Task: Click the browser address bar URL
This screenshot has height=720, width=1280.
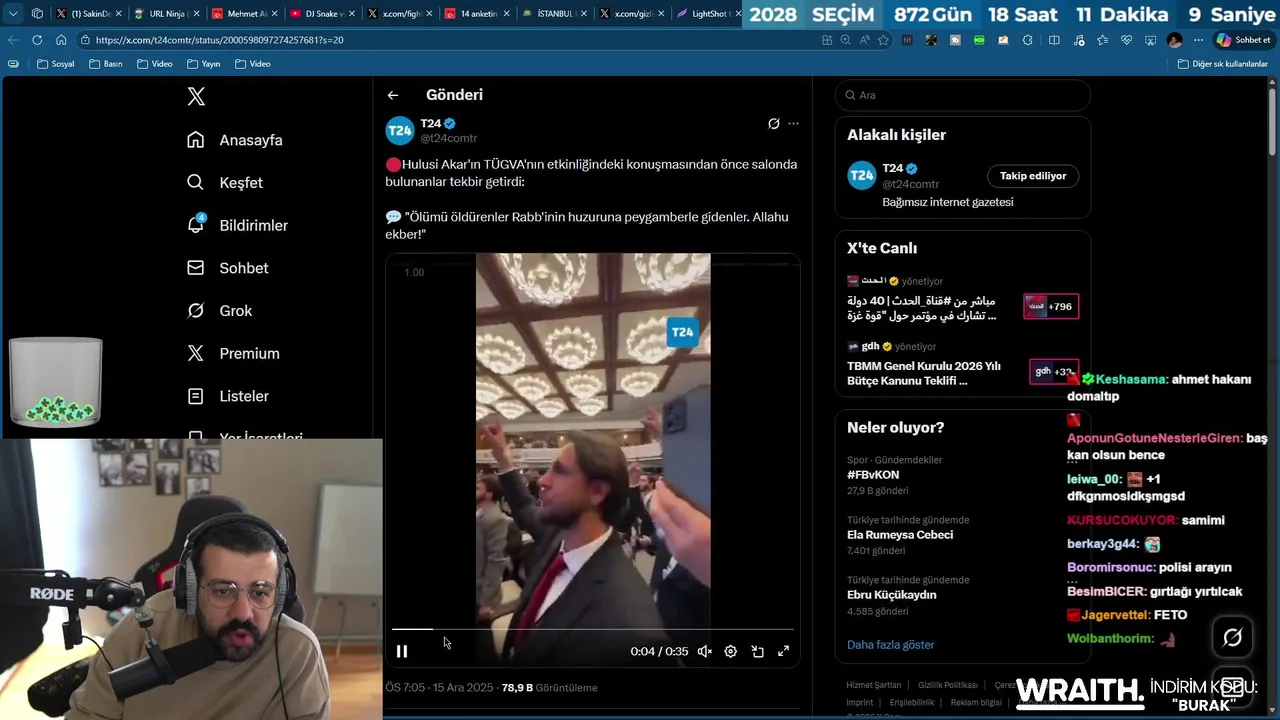Action: click(220, 40)
